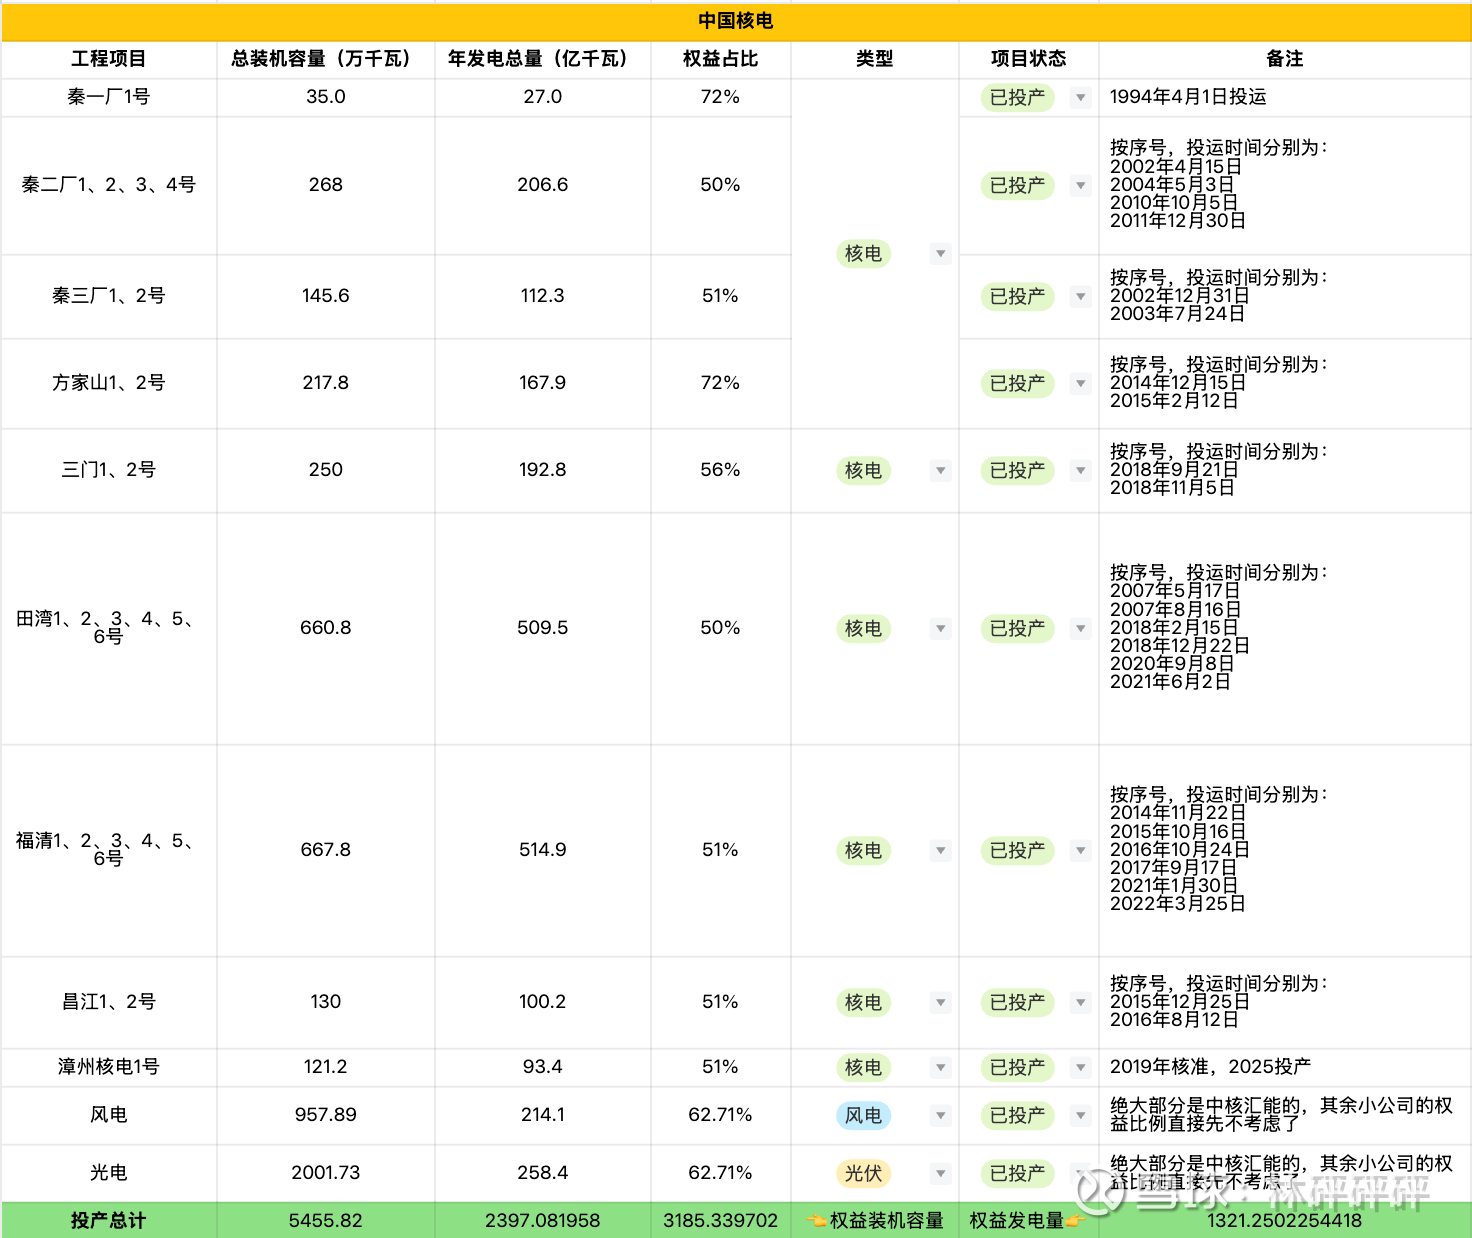This screenshot has height=1238, width=1472.
Task: Click the 工程项目 column header
Action: click(x=109, y=59)
